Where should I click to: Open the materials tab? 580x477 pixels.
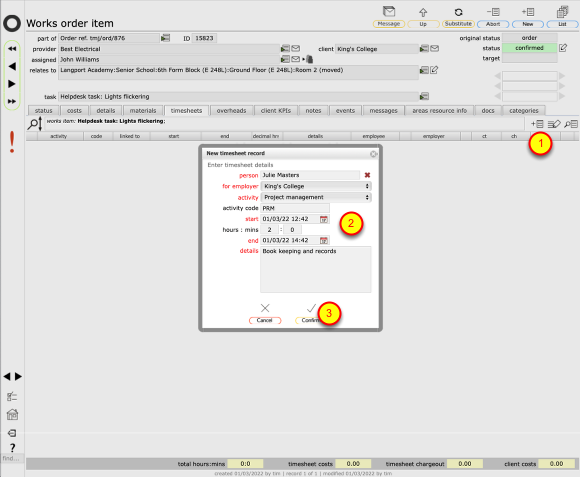click(143, 111)
